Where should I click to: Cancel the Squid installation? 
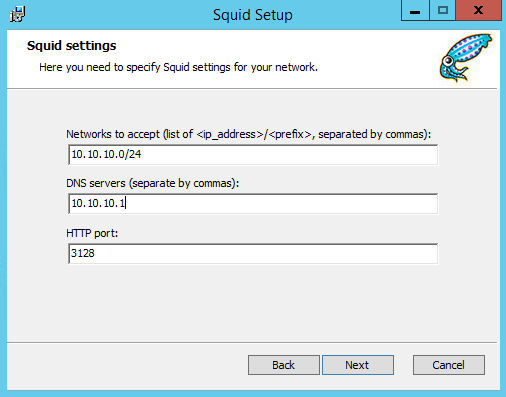click(x=449, y=365)
